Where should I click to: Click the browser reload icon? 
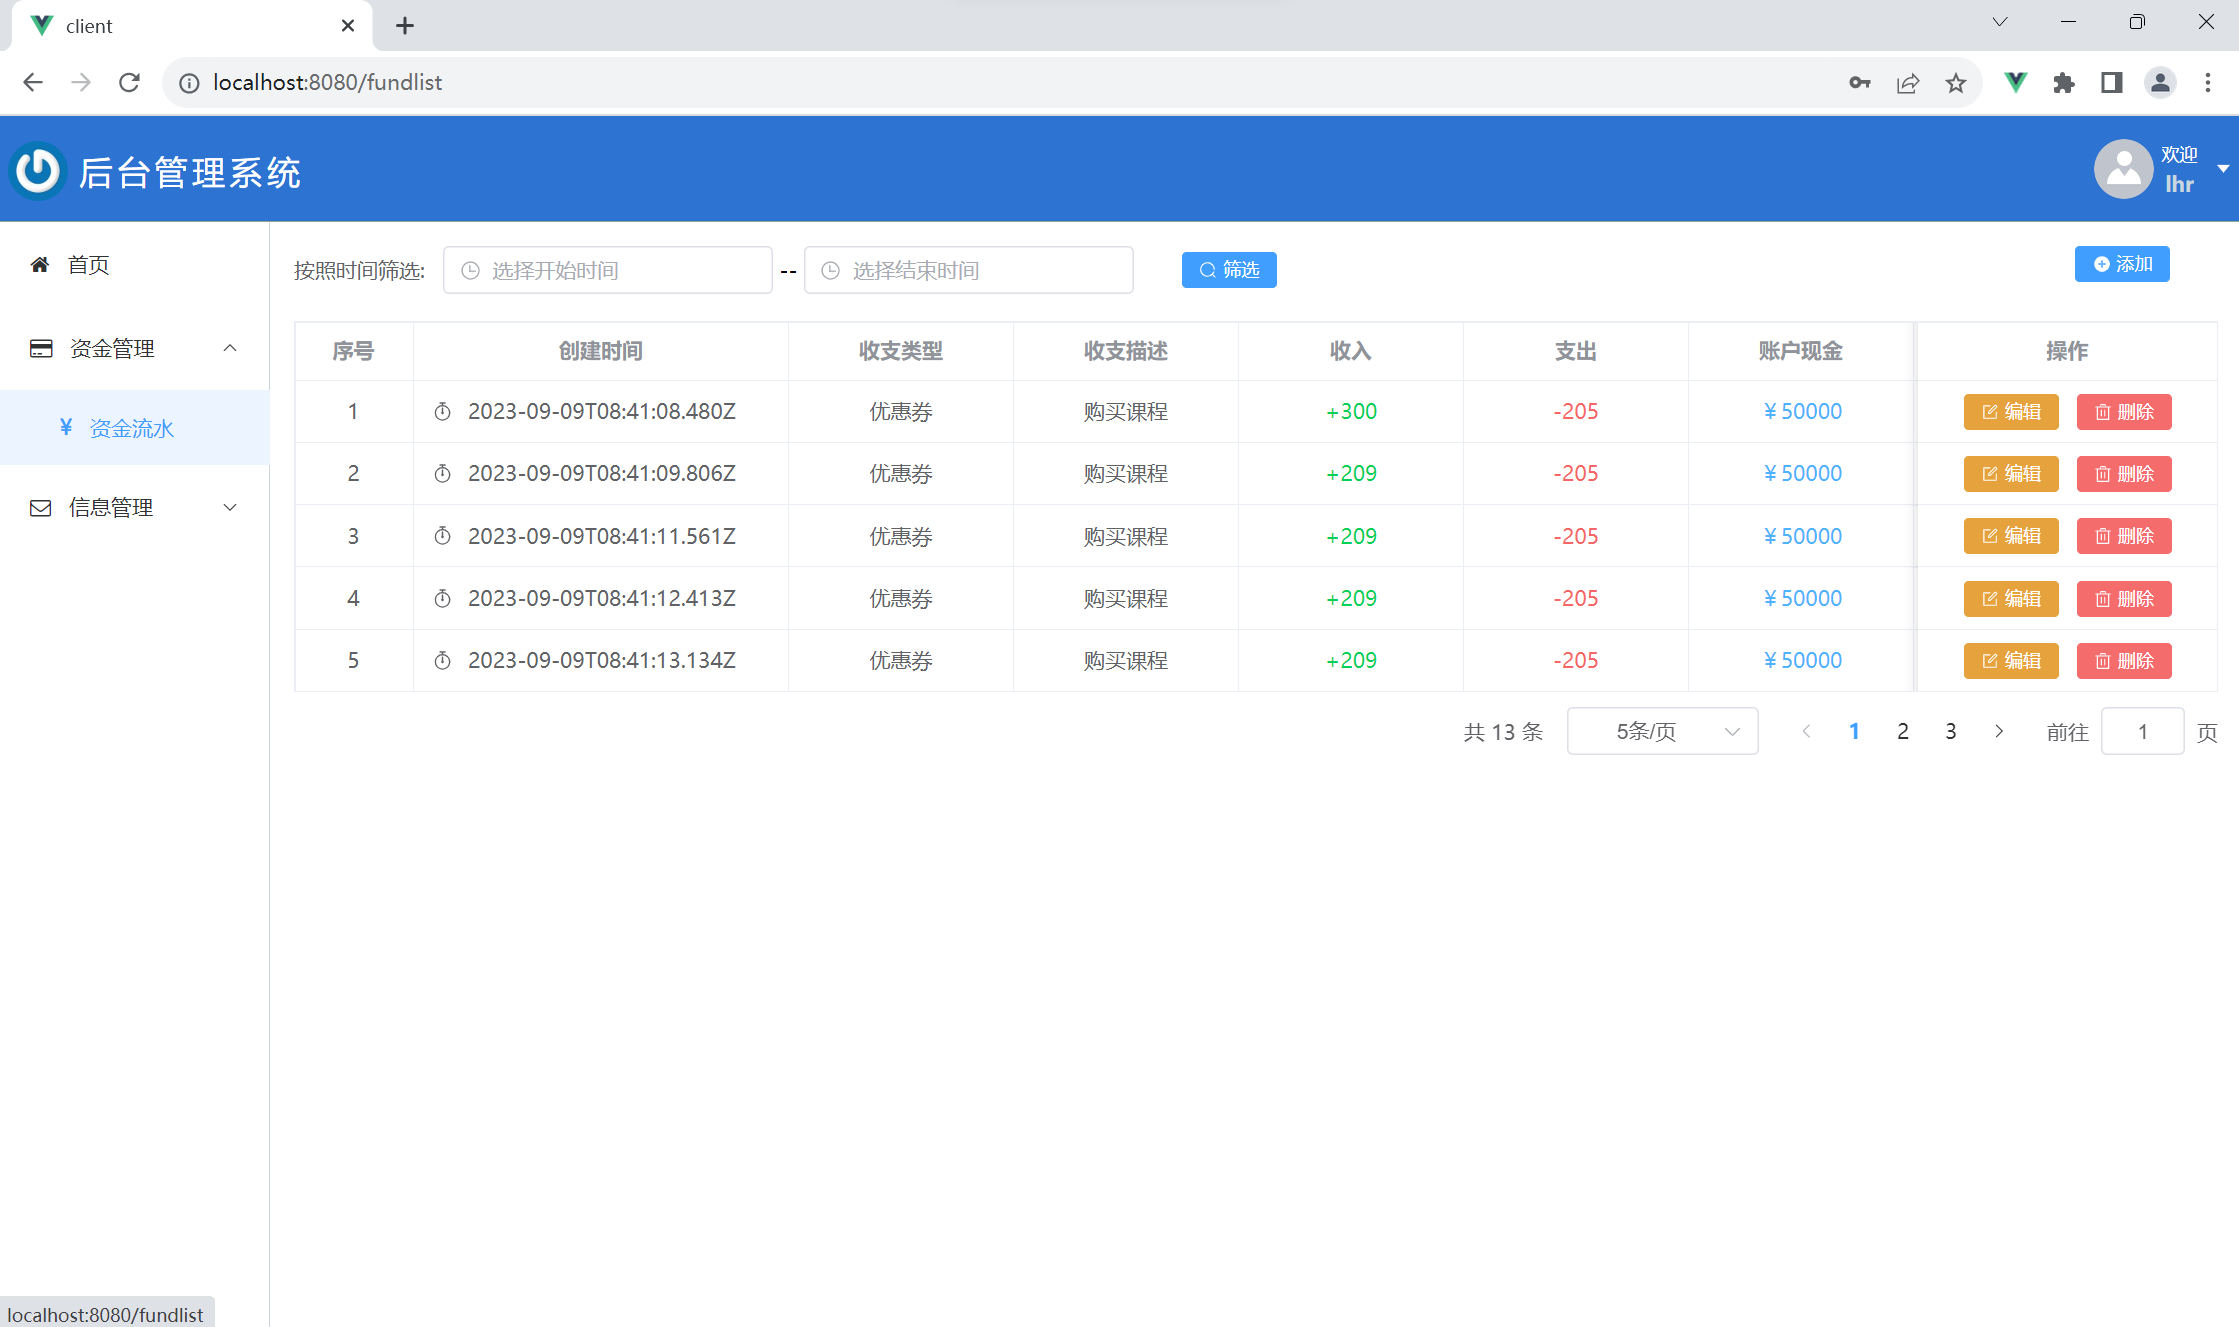[129, 83]
